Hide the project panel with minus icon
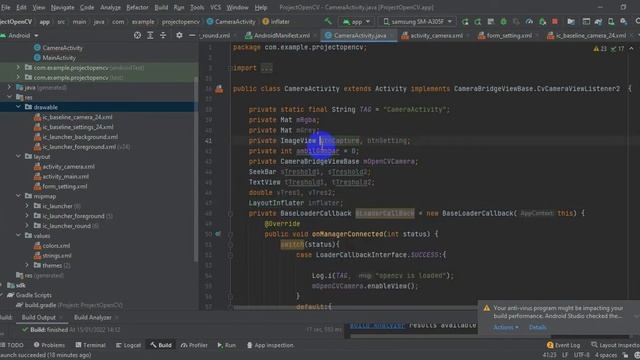Screen dimensions: 640x360 [191, 36]
